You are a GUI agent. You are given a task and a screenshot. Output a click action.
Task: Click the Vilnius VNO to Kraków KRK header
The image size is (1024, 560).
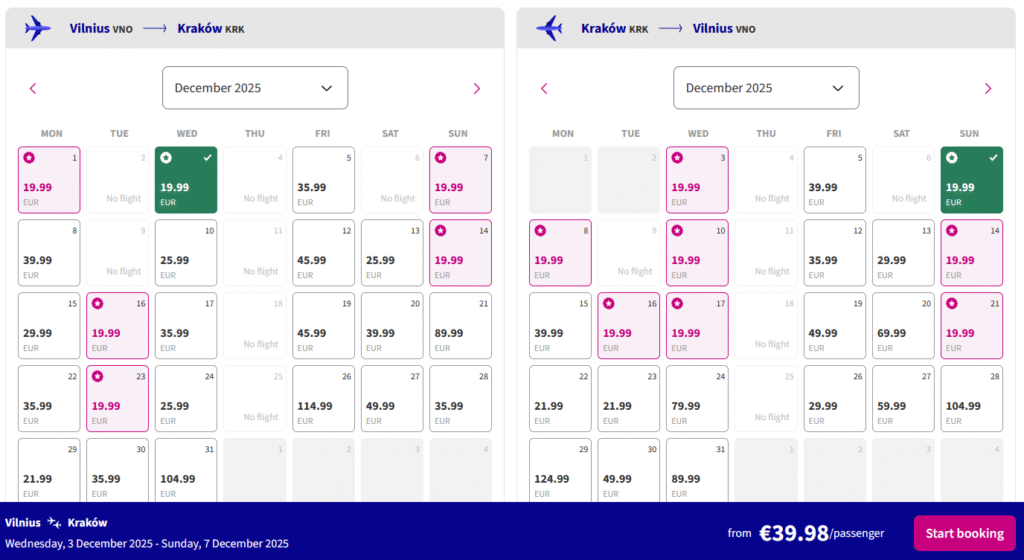tap(157, 28)
